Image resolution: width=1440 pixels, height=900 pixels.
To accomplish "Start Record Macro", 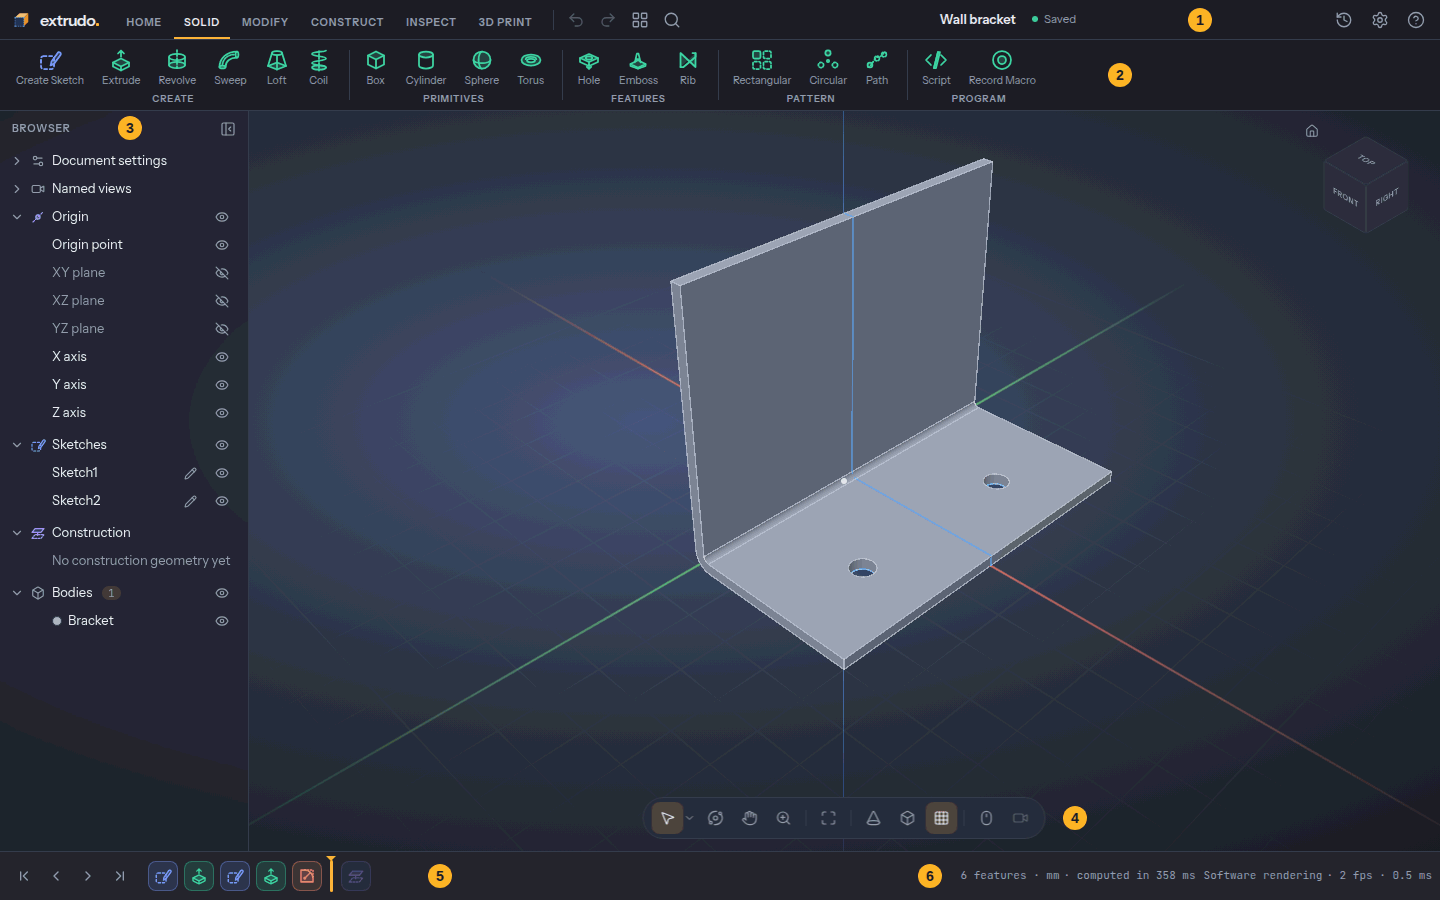I will pos(1002,68).
